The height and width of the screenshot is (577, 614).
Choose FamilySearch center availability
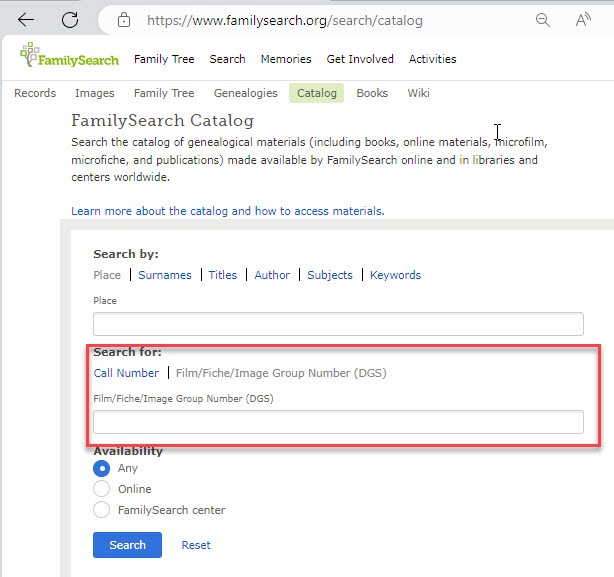point(101,510)
